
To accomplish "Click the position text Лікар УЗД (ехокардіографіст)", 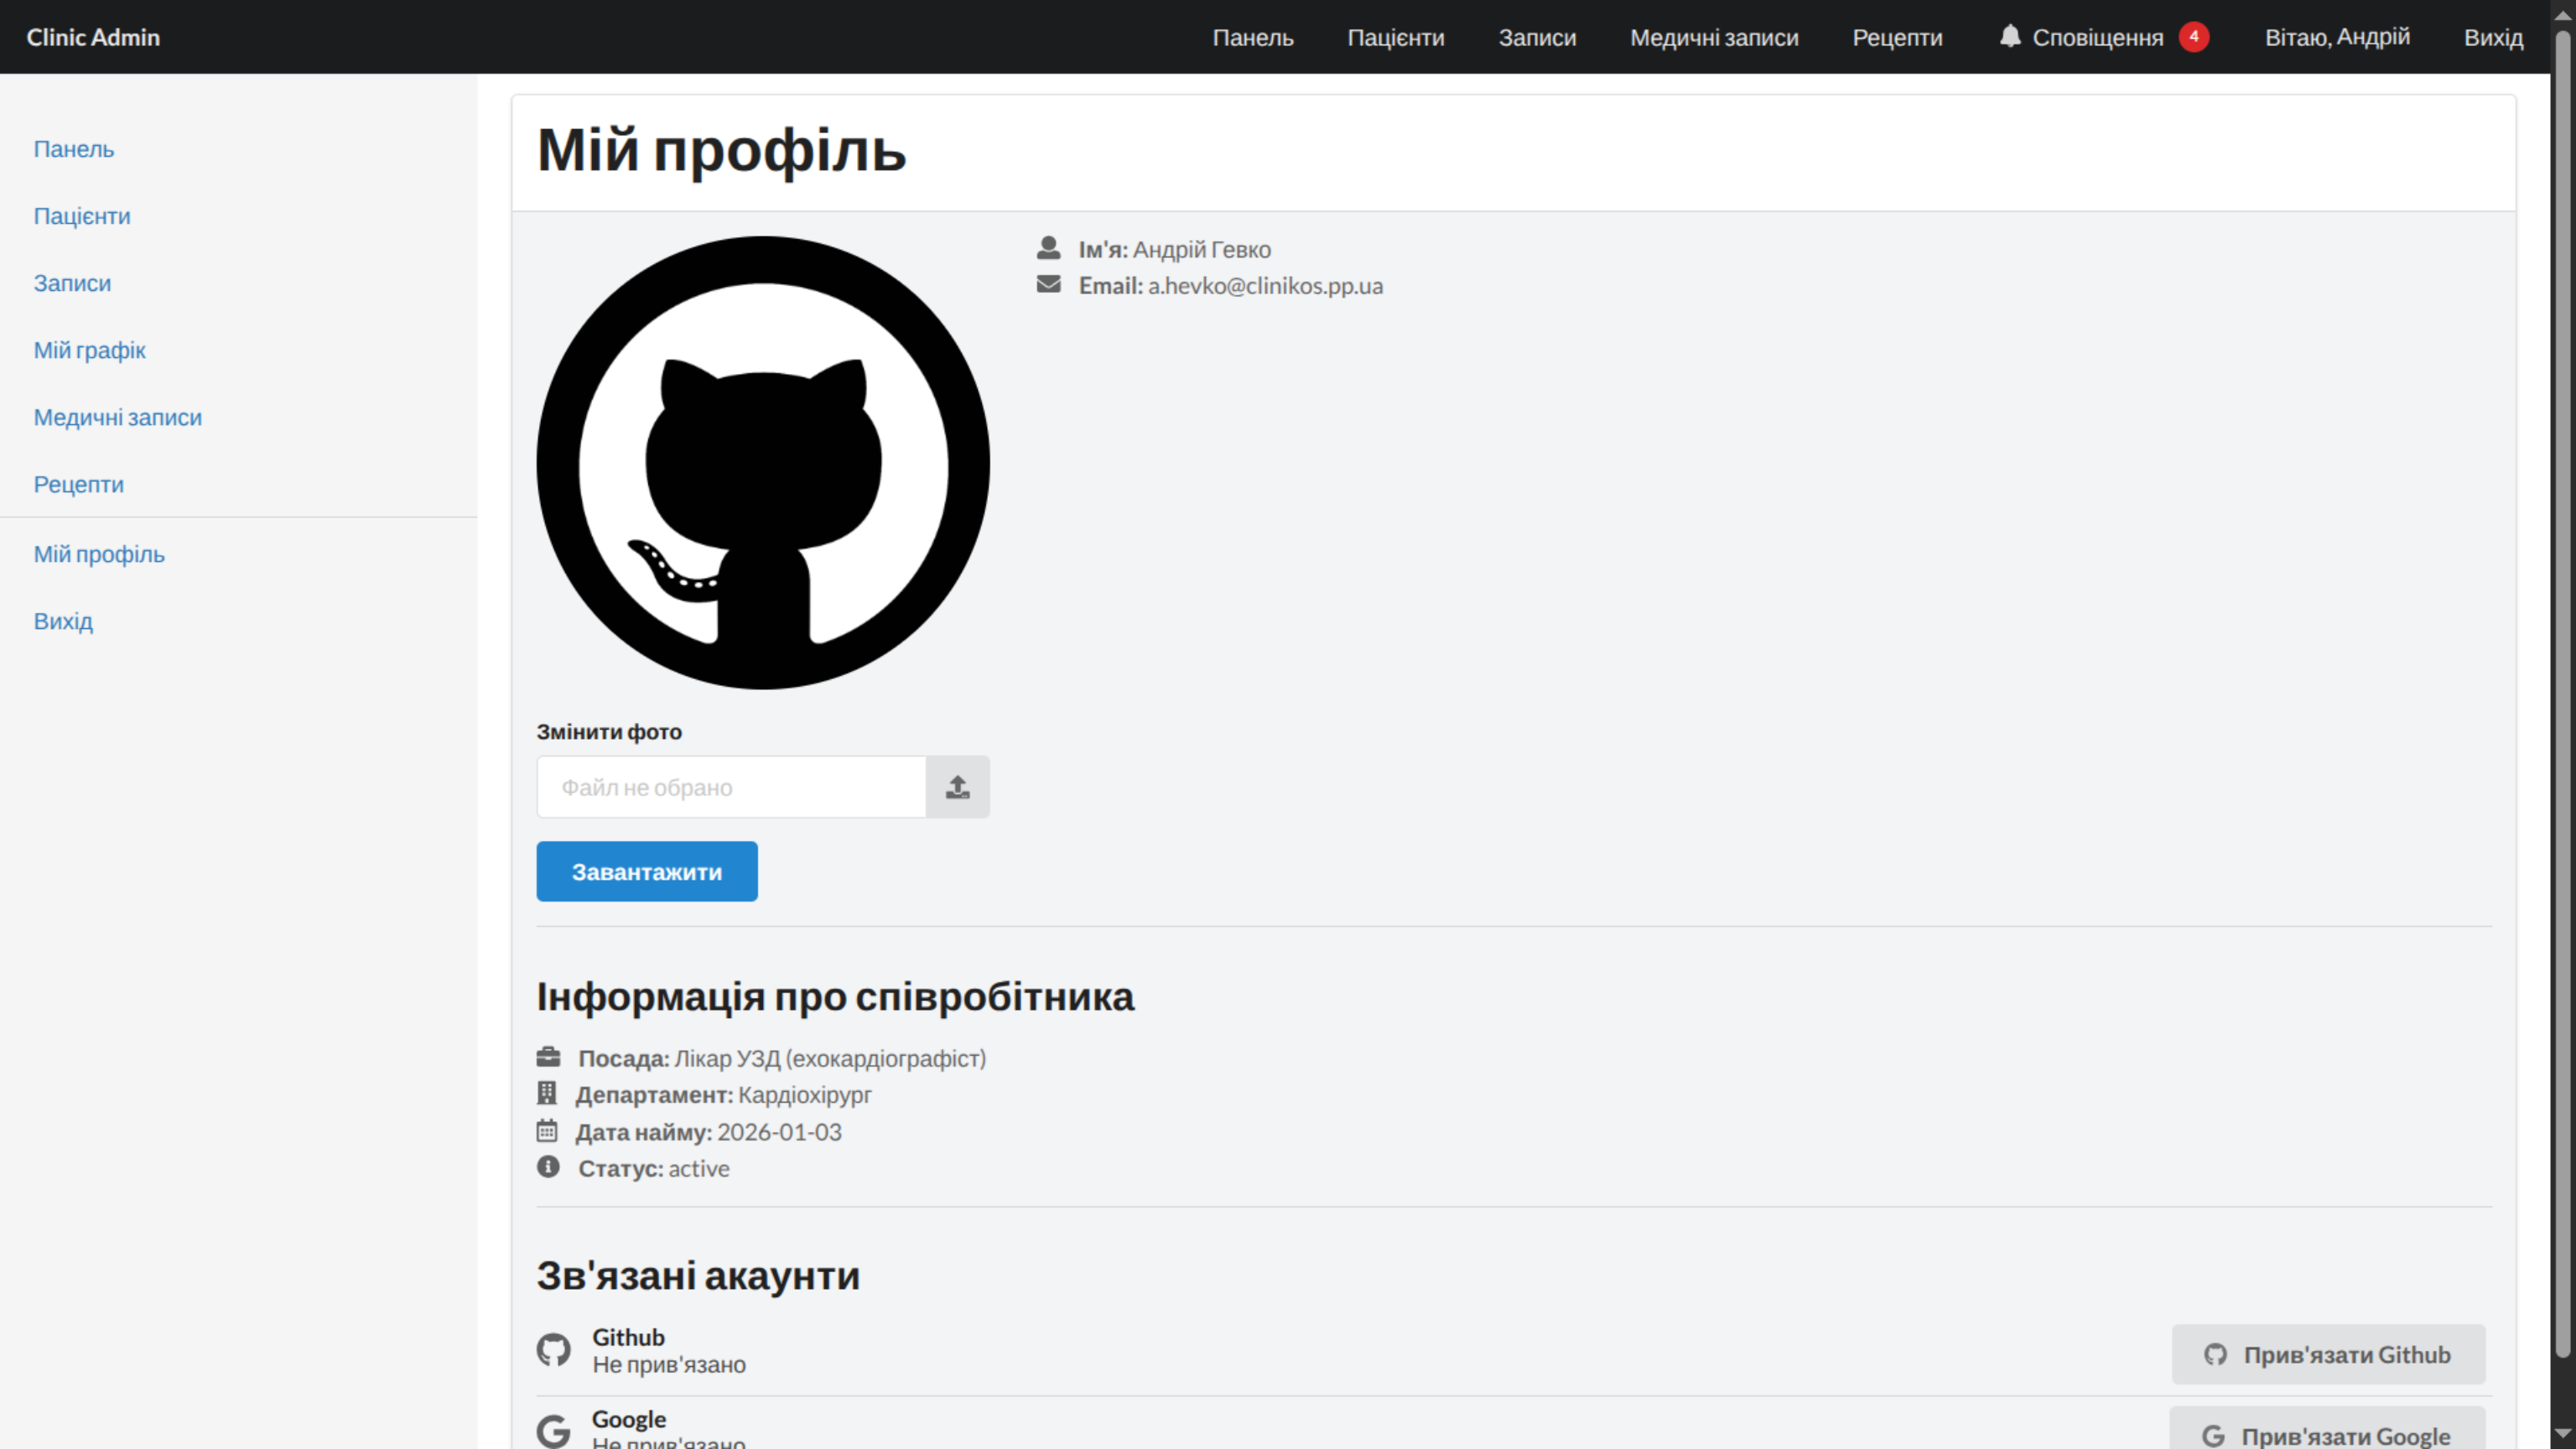I will tap(830, 1058).
